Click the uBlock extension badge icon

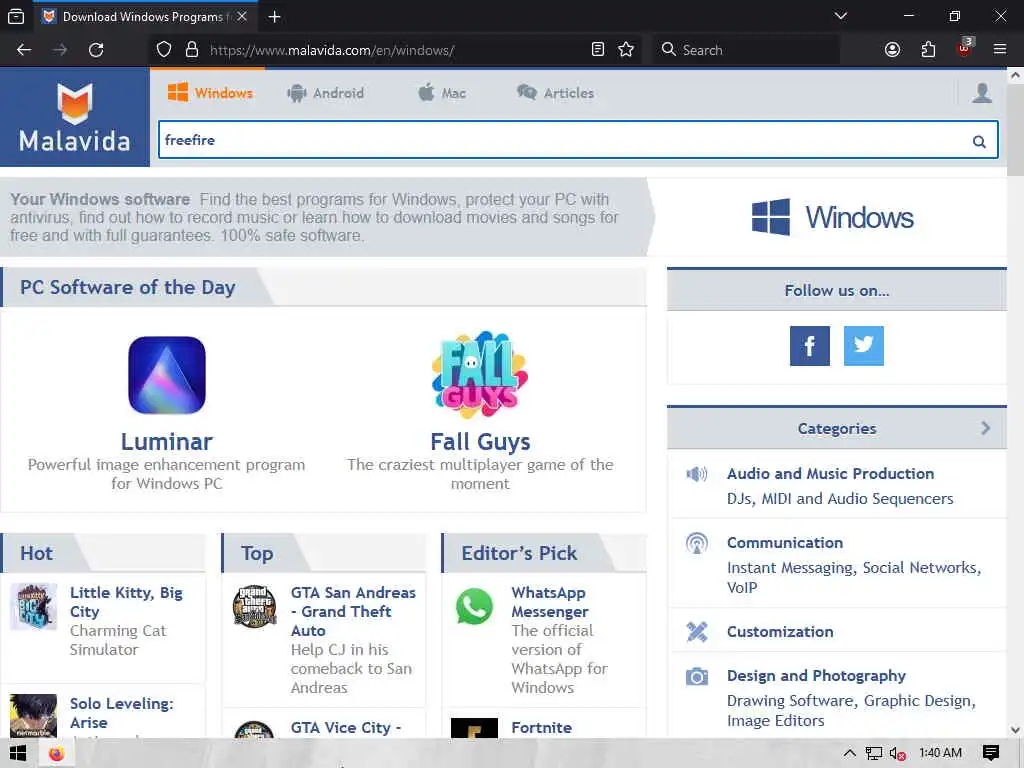click(964, 48)
